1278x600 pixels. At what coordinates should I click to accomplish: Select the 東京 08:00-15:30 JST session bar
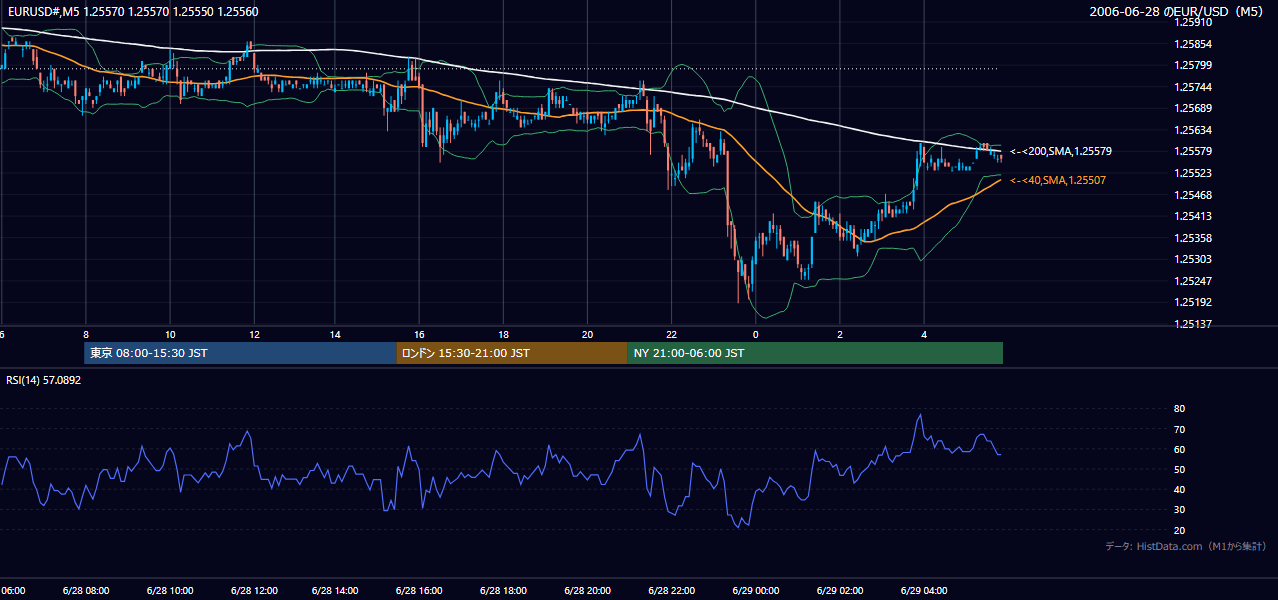pos(240,353)
